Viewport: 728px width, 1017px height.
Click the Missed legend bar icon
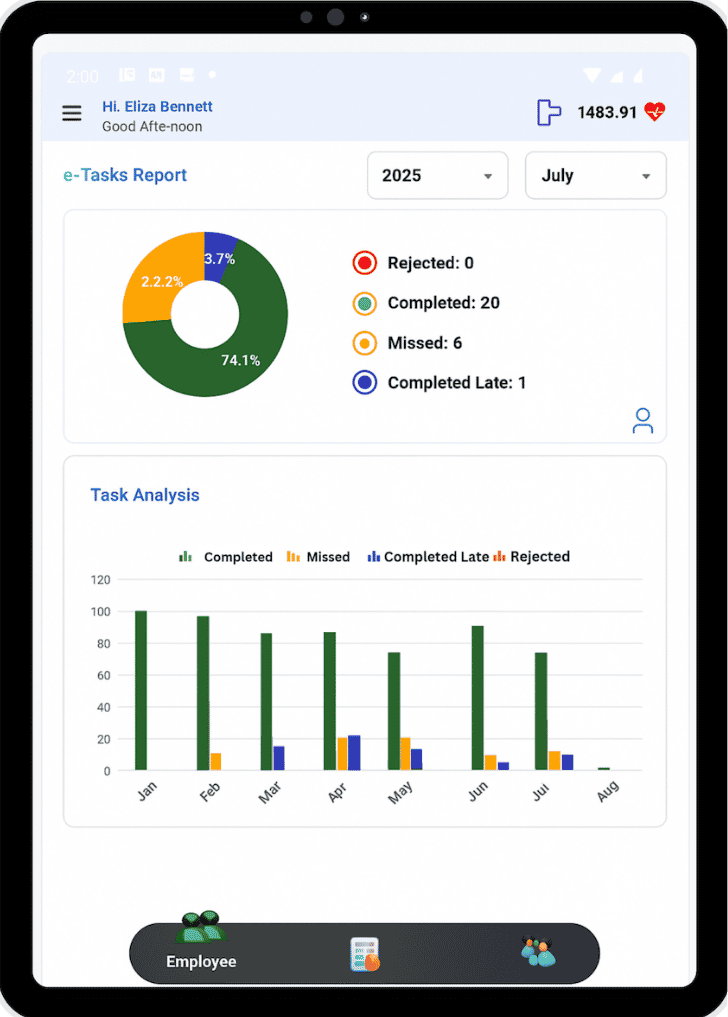pyautogui.click(x=293, y=556)
